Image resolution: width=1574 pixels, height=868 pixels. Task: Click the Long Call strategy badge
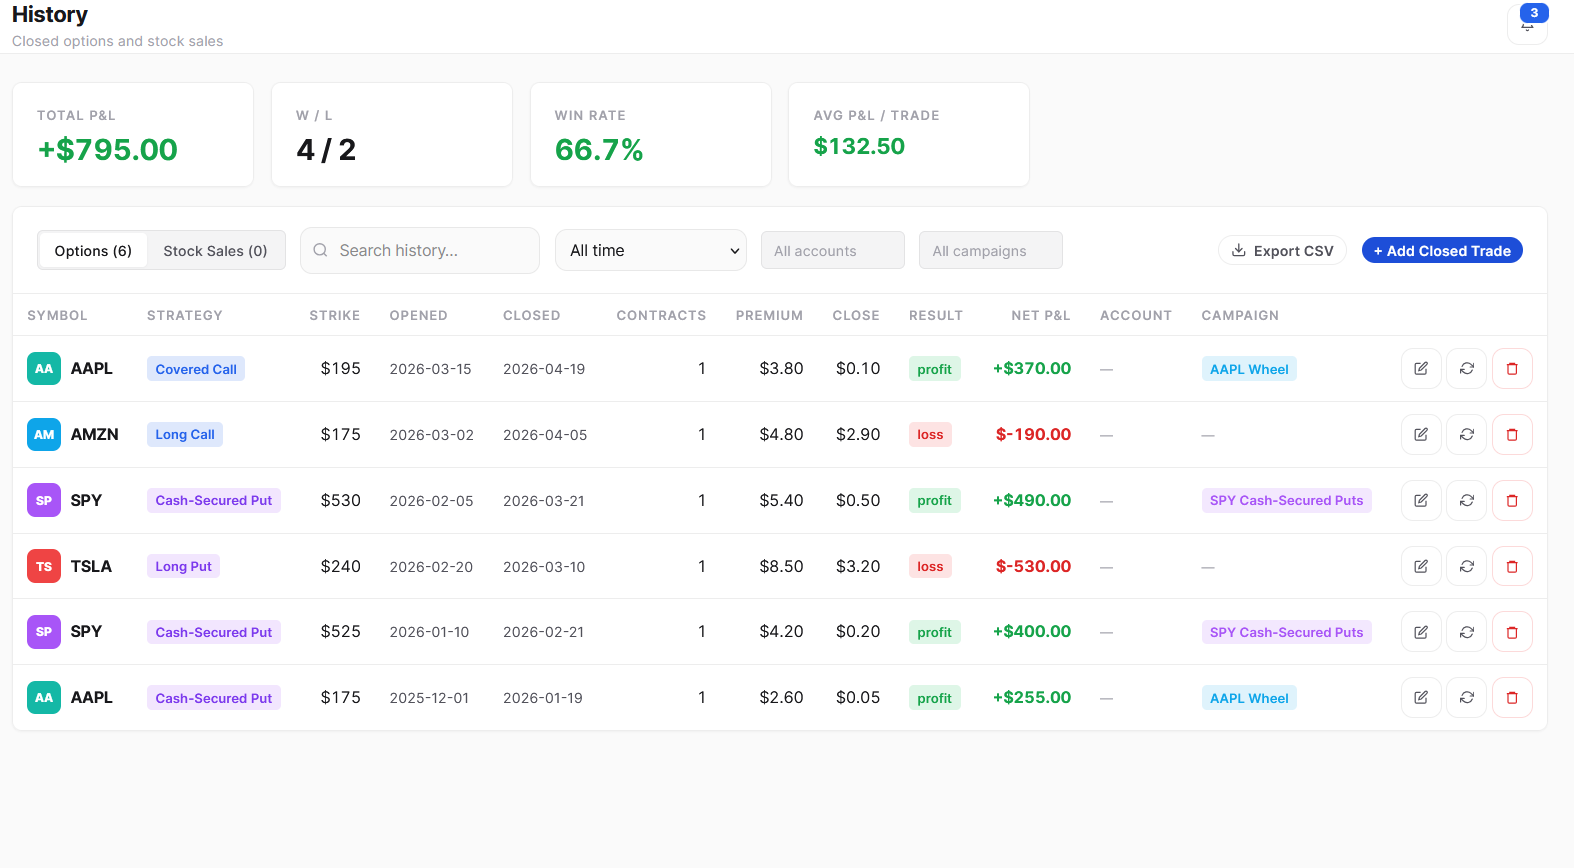click(185, 435)
